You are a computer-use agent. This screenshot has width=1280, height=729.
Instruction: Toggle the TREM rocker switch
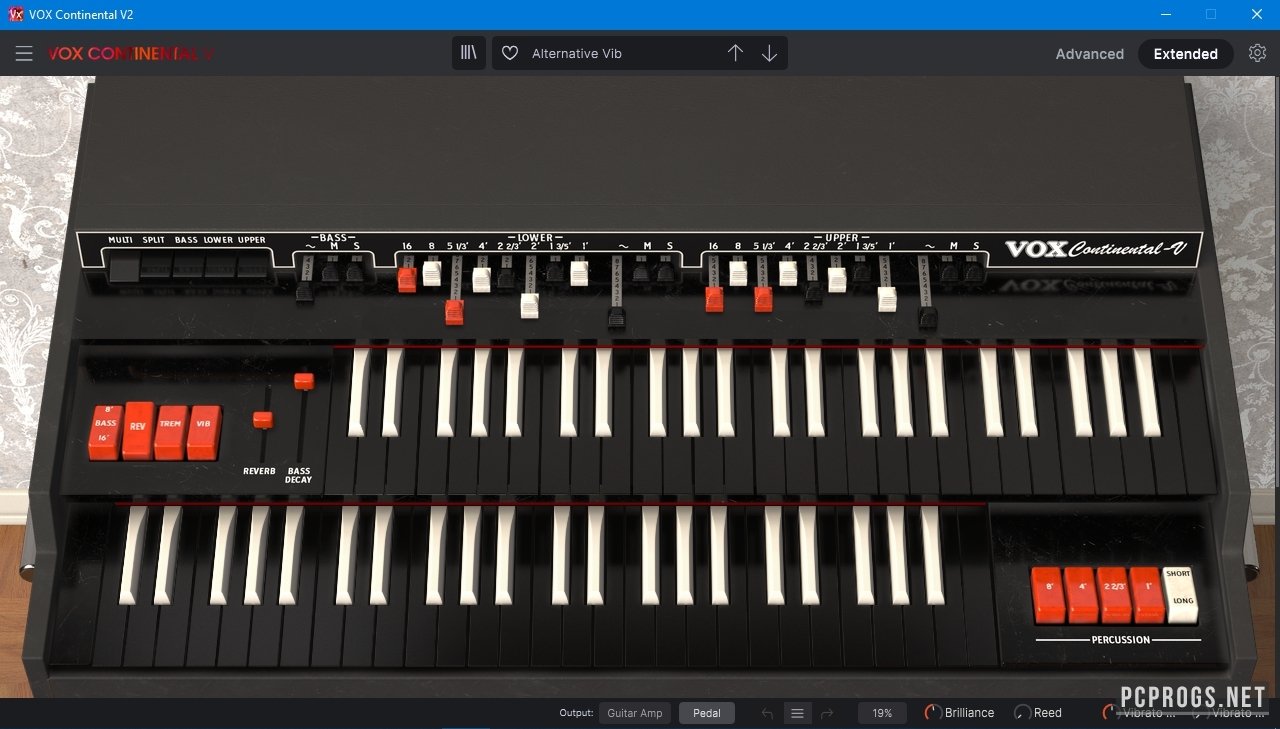coord(171,432)
